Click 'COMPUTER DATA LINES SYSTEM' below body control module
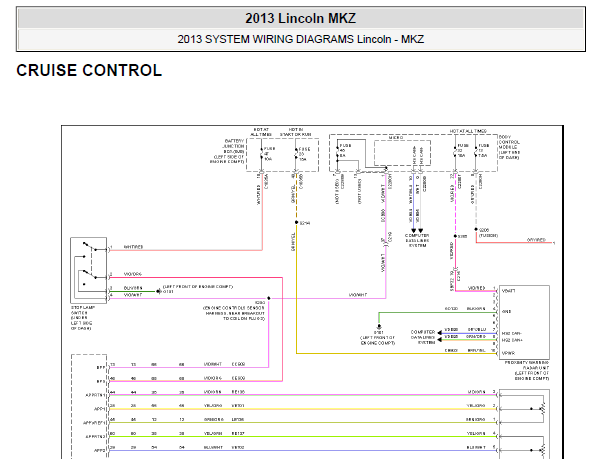The height and width of the screenshot is (459, 602). click(417, 241)
